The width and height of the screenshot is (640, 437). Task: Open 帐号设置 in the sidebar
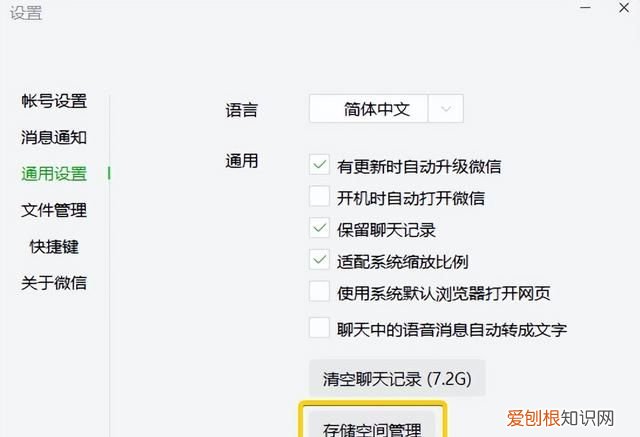pos(54,101)
